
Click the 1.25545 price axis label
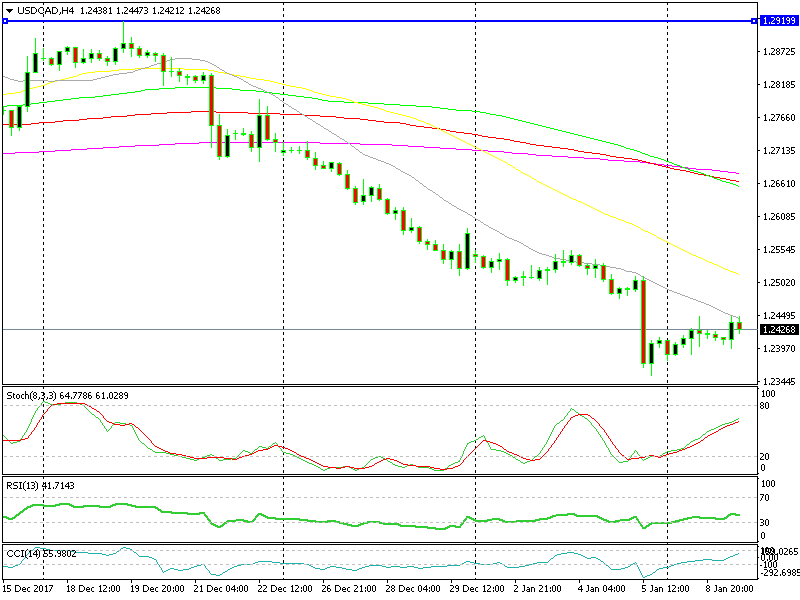(779, 249)
